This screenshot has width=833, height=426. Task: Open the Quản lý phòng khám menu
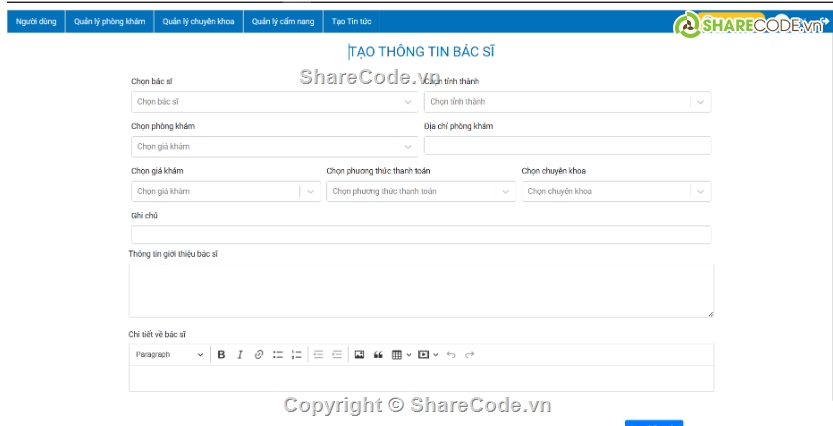110,21
